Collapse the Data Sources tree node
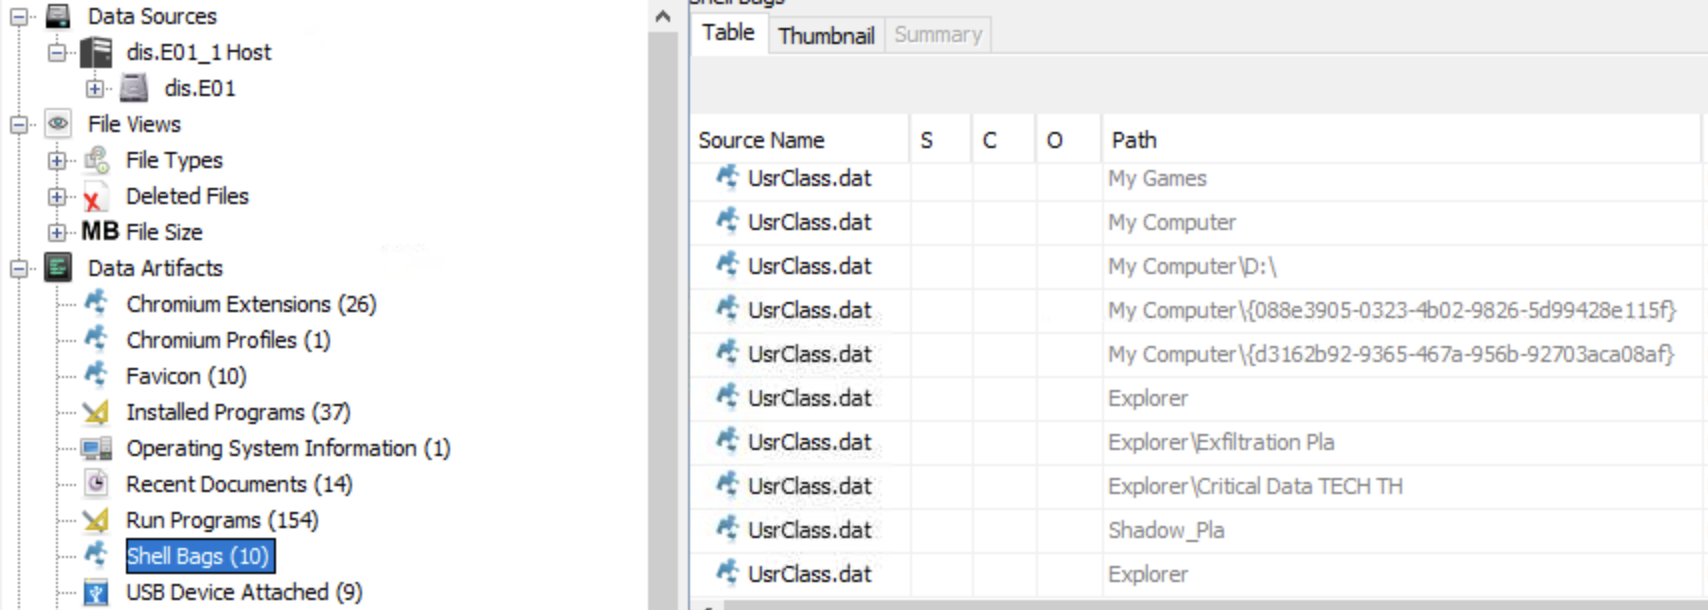 pos(19,16)
